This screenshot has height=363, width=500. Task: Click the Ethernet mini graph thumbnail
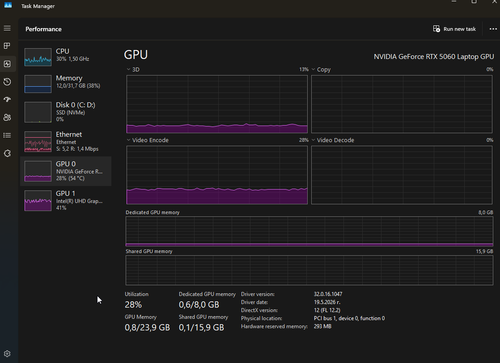[38, 142]
